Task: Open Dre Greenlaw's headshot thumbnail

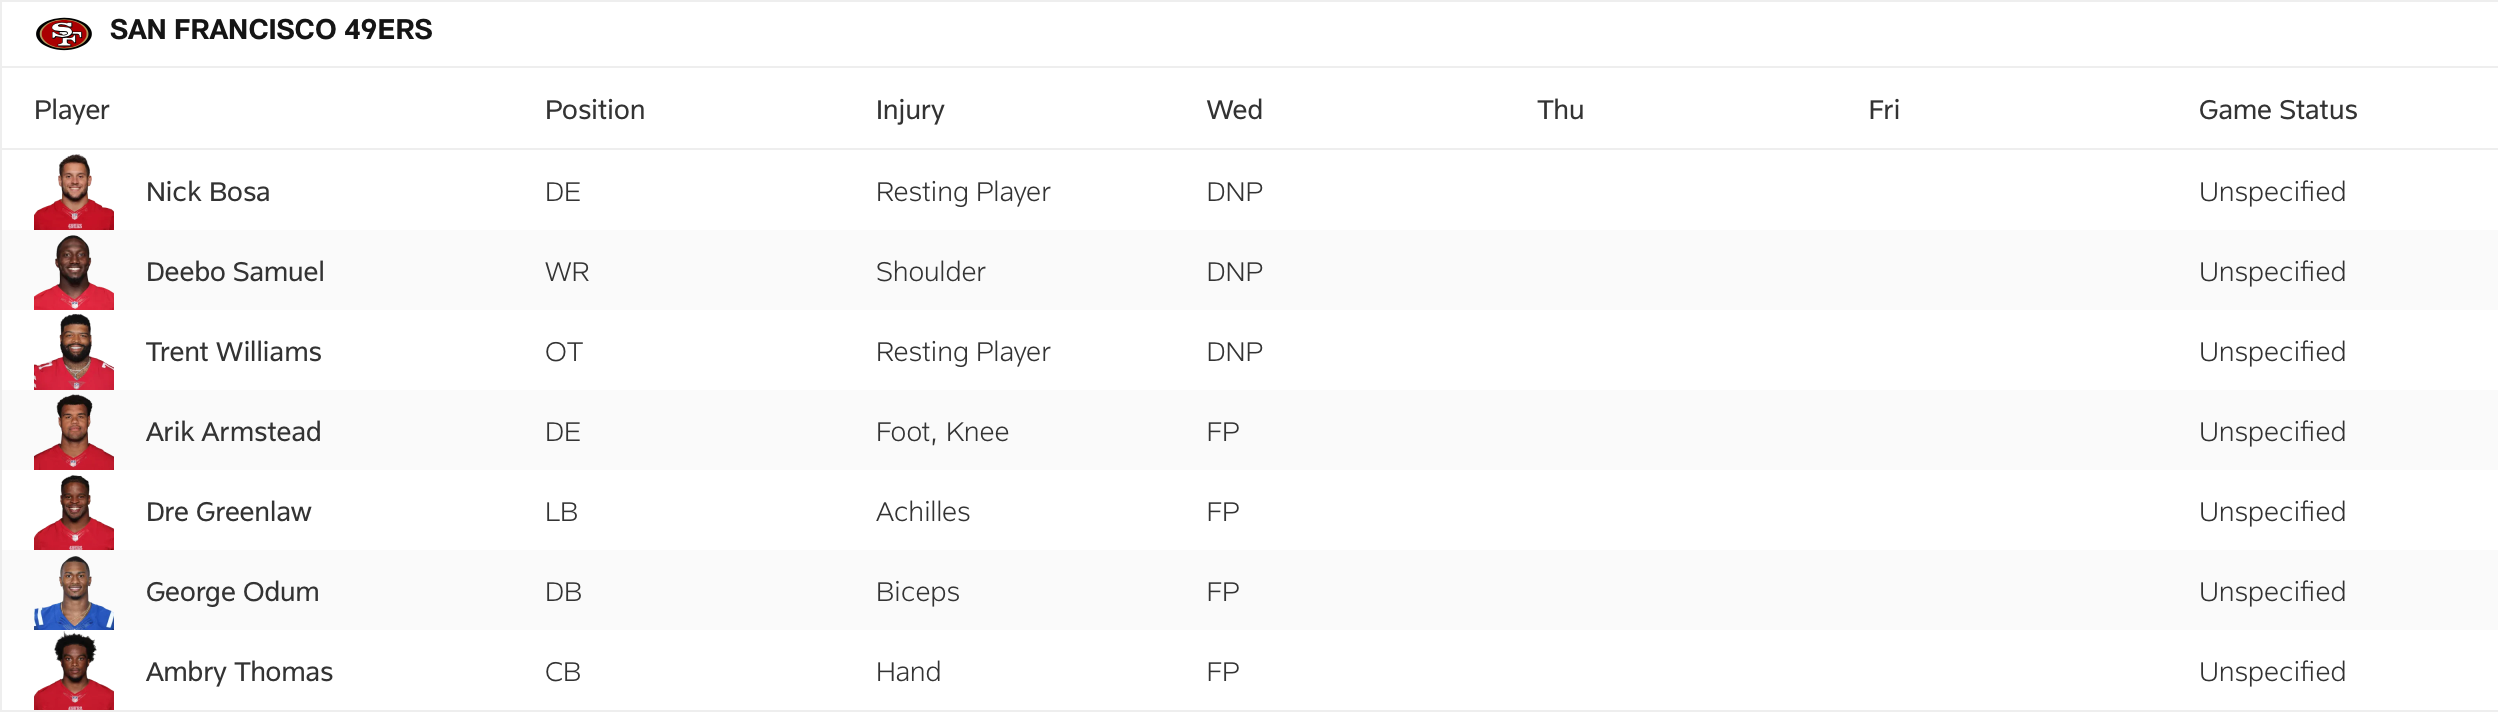Action: [76, 511]
